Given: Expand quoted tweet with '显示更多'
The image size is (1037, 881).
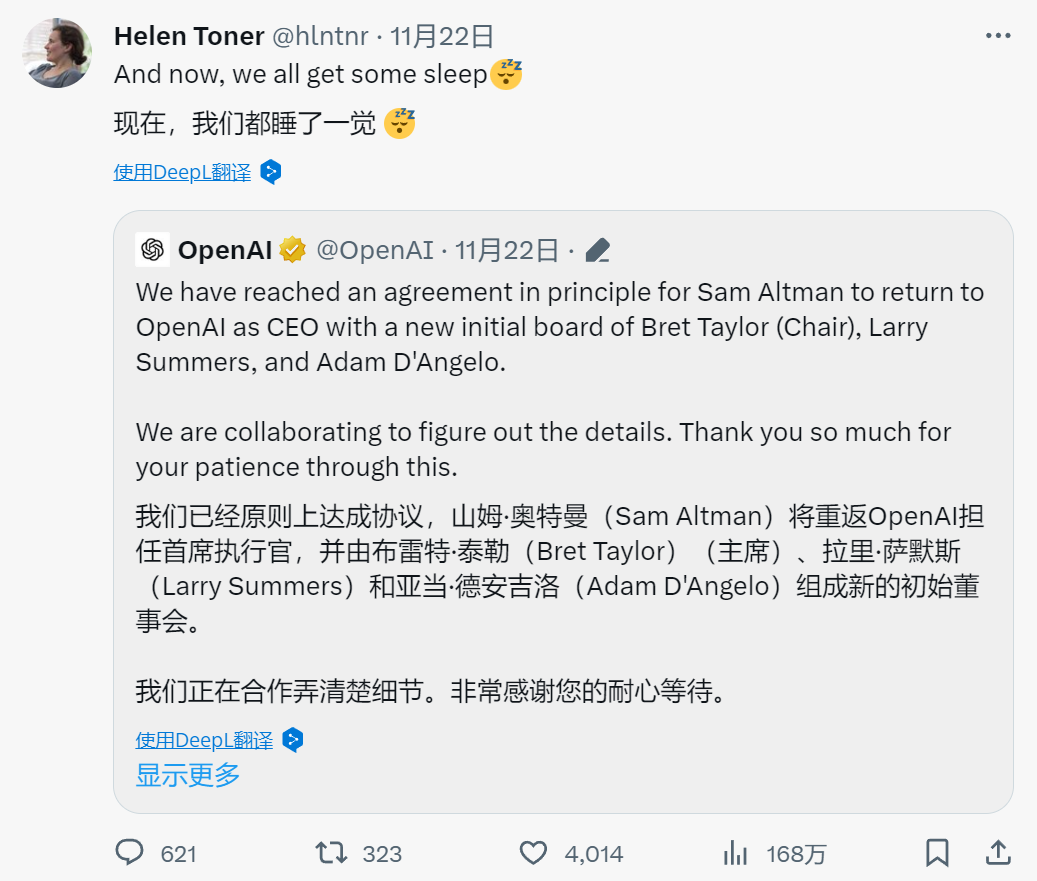Looking at the screenshot, I should (x=188, y=774).
